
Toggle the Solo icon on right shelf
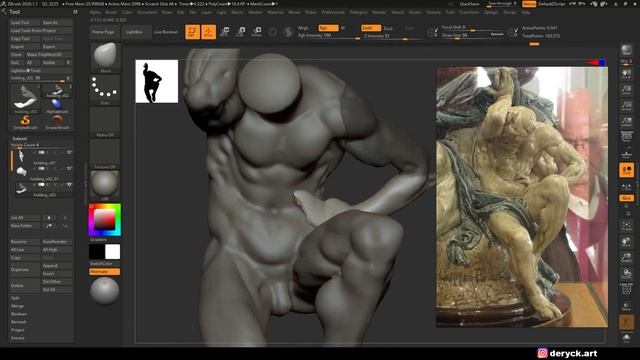click(x=626, y=338)
